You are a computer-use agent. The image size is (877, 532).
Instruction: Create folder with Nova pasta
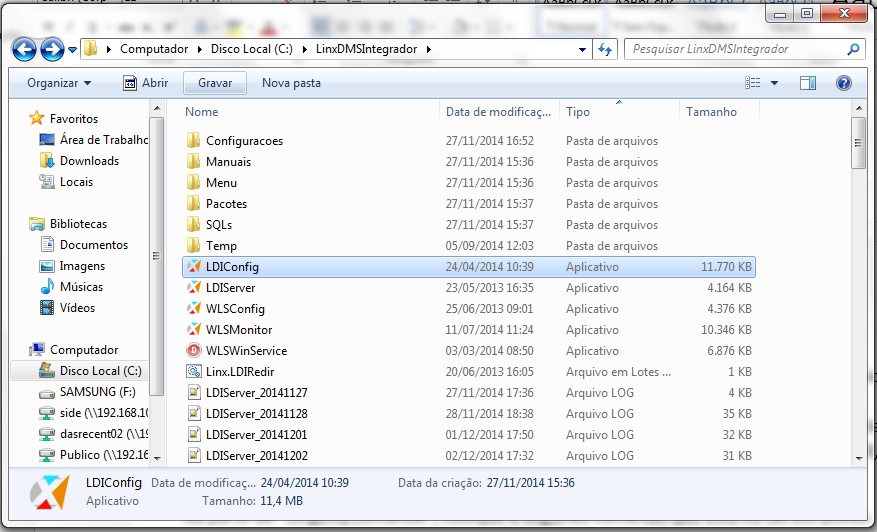(291, 83)
